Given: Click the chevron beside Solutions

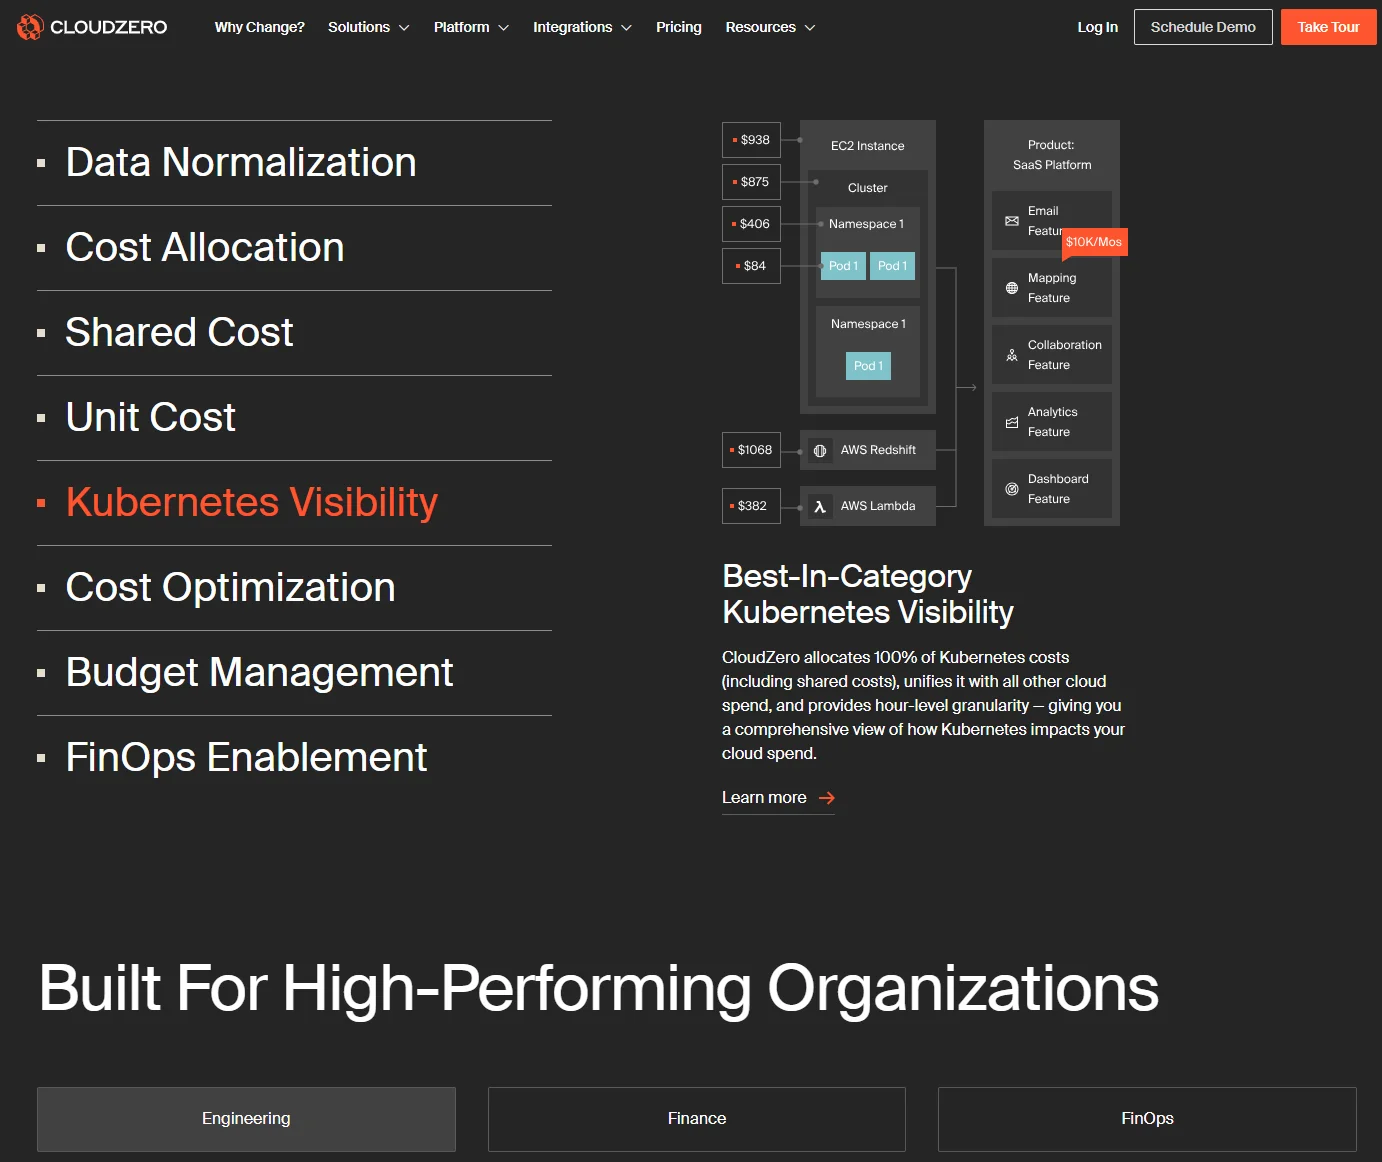Looking at the screenshot, I should pyautogui.click(x=404, y=28).
